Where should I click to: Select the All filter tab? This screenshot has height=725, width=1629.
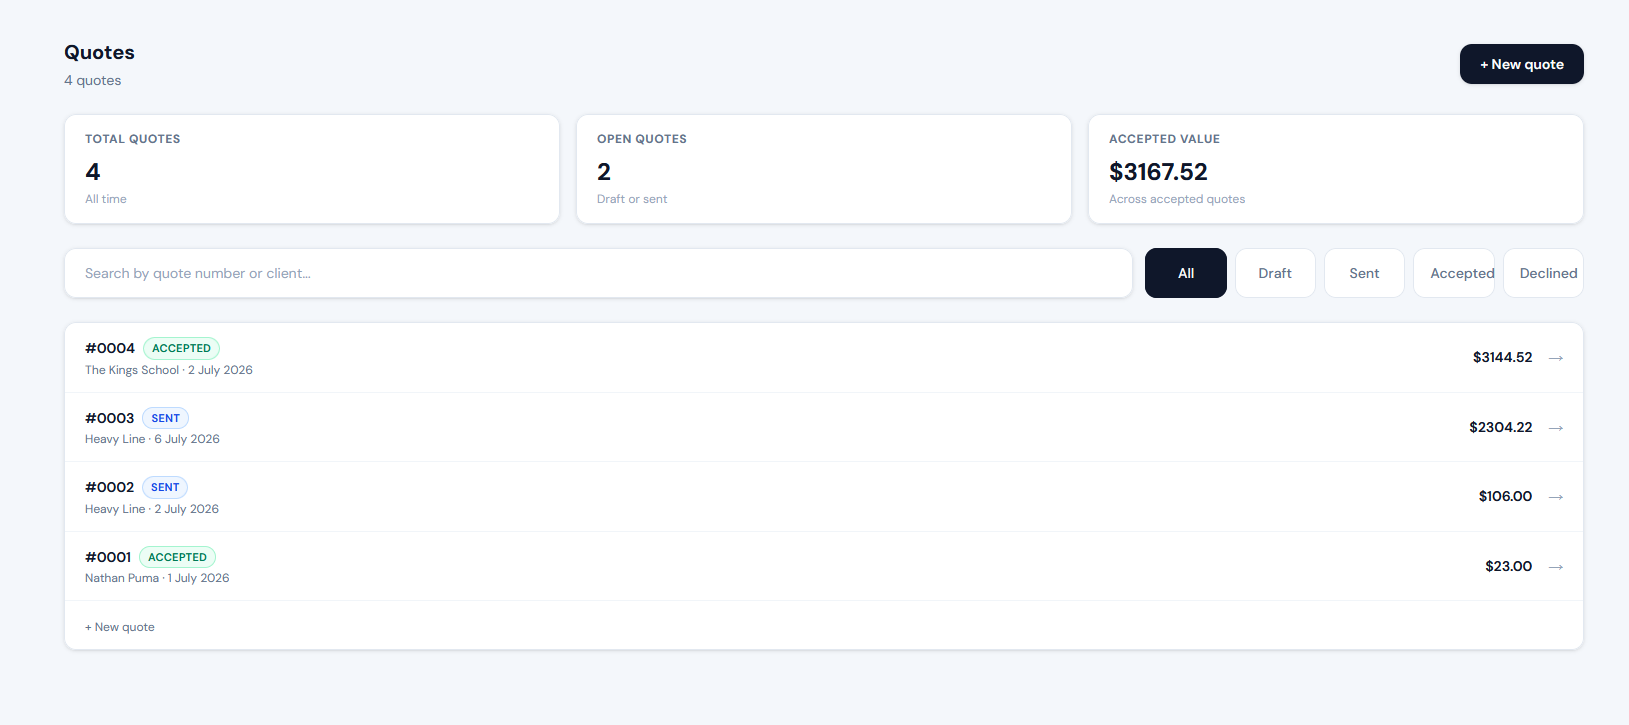[1186, 273]
